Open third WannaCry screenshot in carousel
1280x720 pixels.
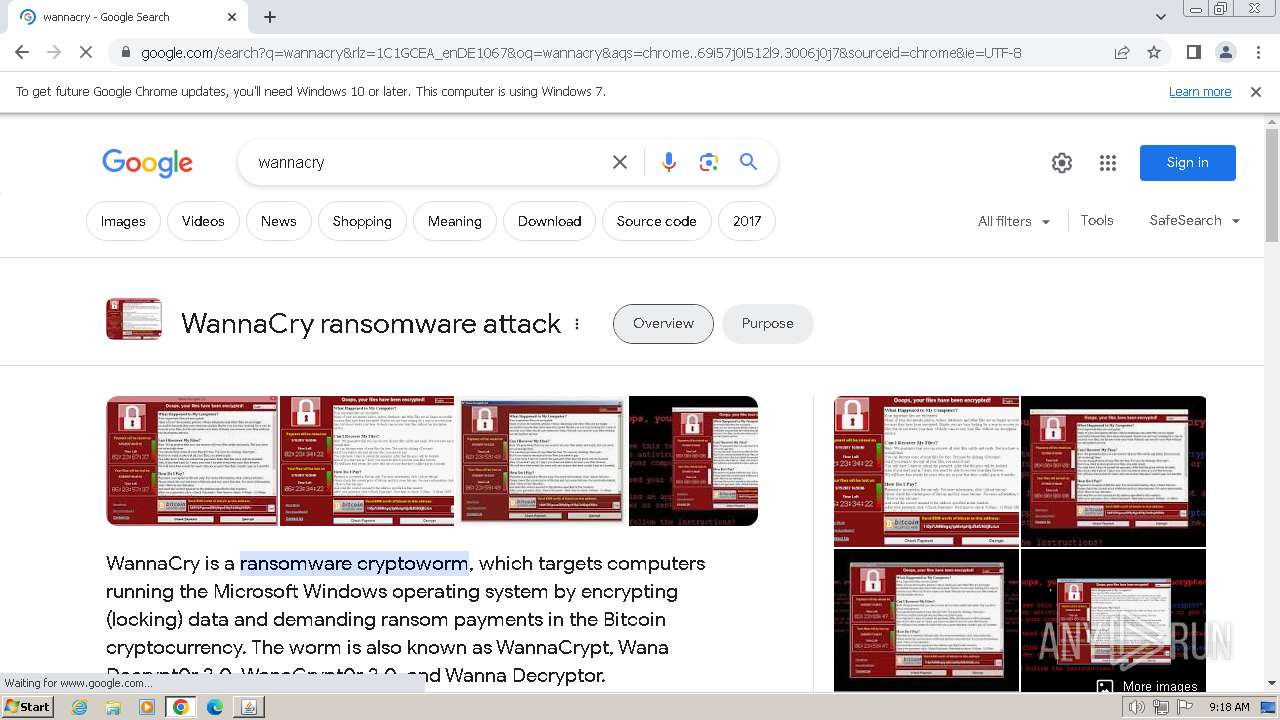point(541,460)
